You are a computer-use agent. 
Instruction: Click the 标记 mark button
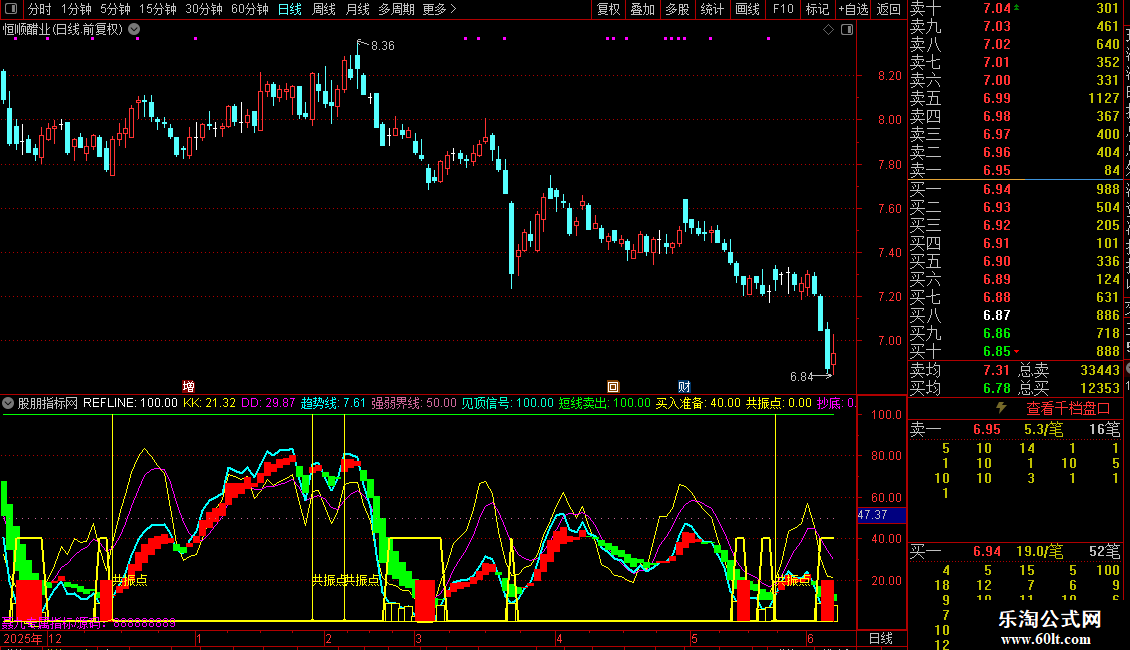pyautogui.click(x=817, y=9)
